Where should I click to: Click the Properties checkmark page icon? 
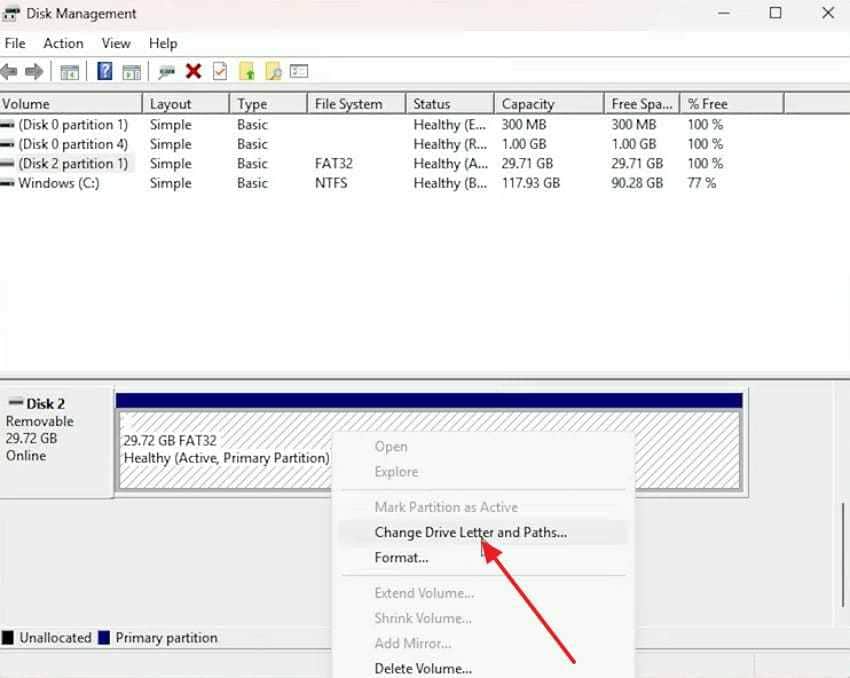(x=220, y=71)
